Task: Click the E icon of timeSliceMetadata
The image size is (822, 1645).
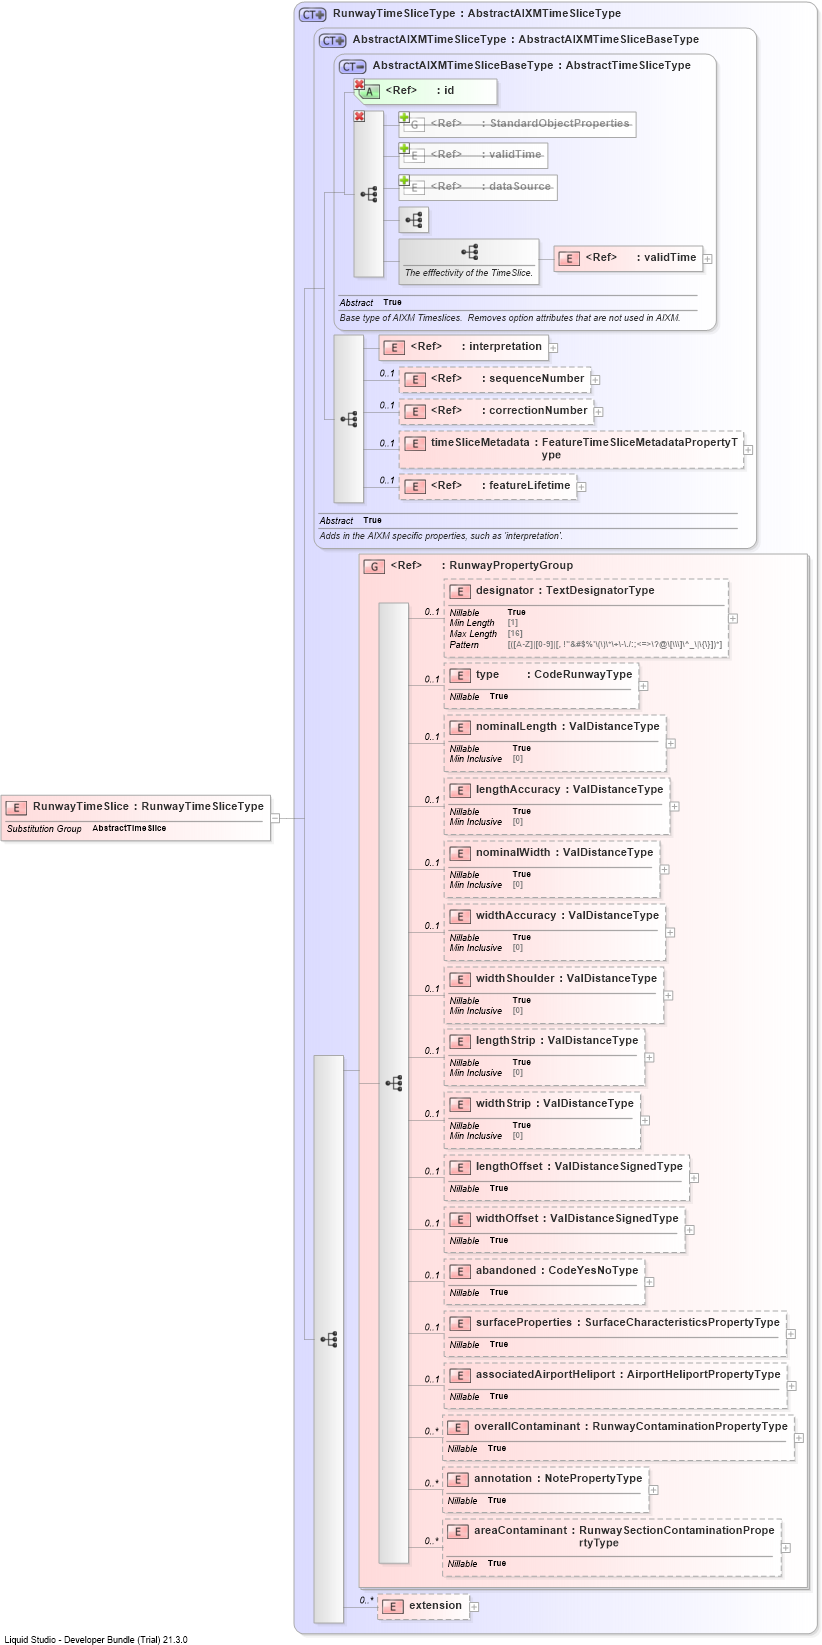Action: [x=415, y=443]
